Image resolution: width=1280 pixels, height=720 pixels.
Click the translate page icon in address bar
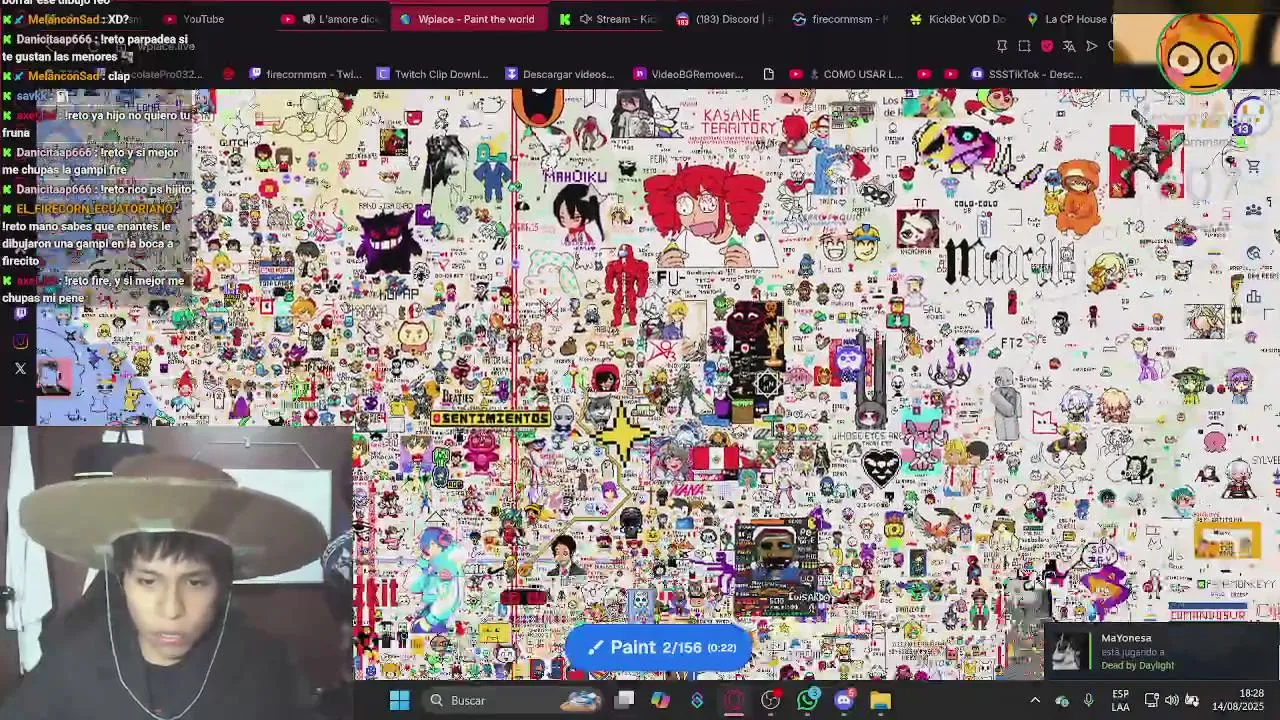(x=1069, y=46)
